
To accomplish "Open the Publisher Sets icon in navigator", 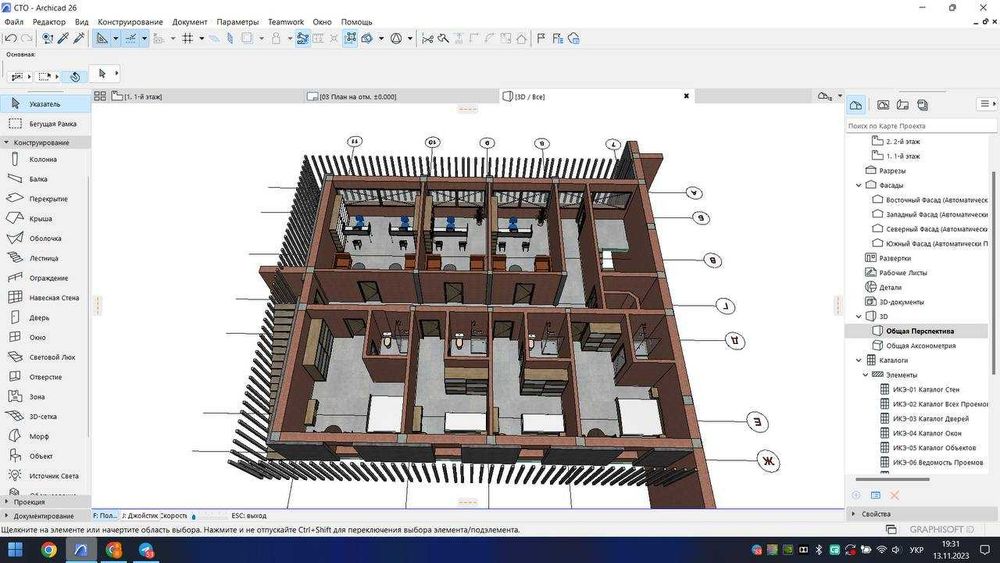I will tap(922, 105).
